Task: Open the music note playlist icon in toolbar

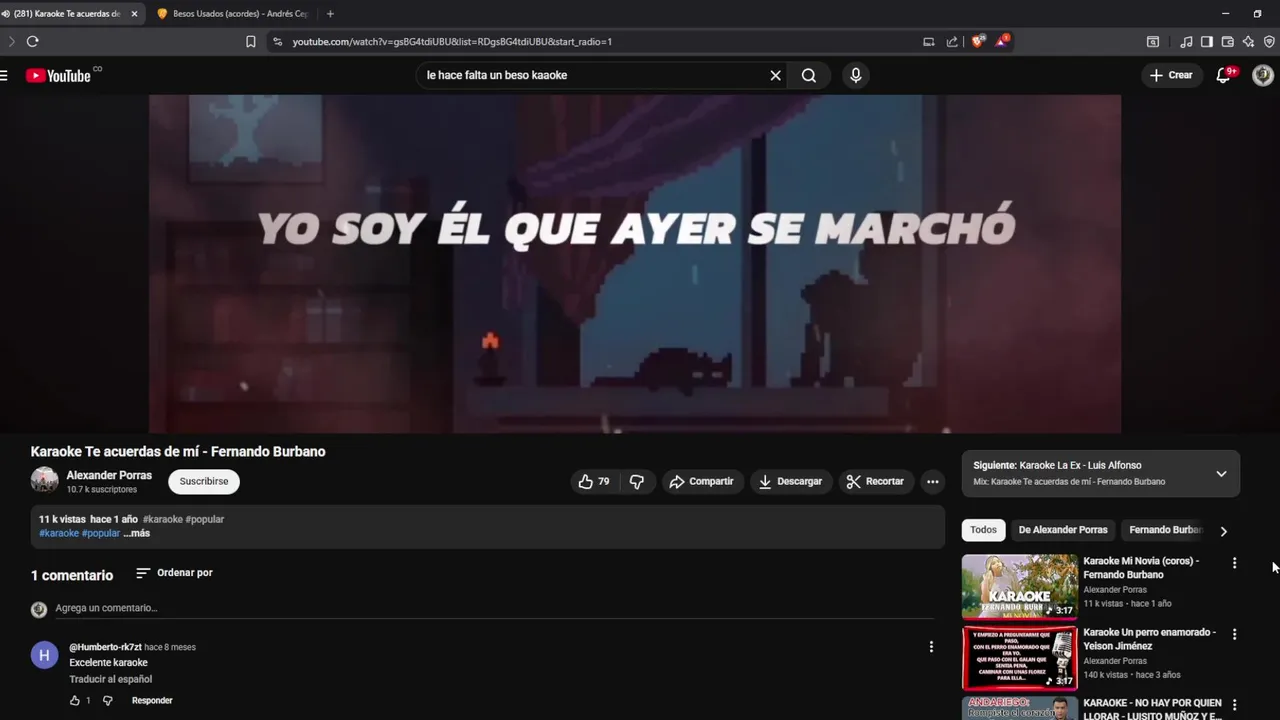Action: click(x=1186, y=41)
